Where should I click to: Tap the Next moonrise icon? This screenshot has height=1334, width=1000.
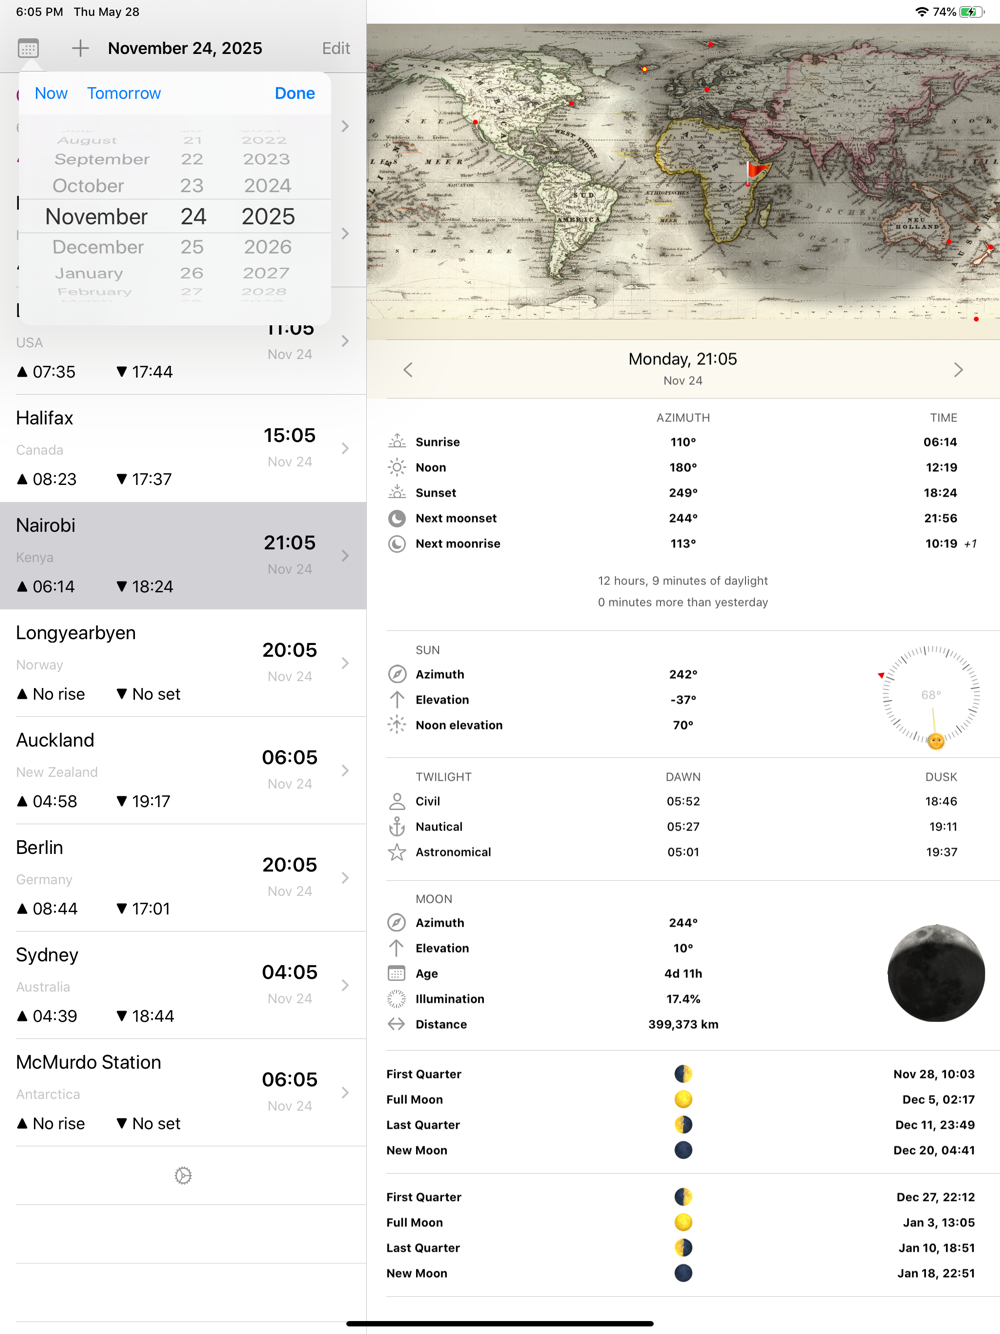pyautogui.click(x=397, y=544)
